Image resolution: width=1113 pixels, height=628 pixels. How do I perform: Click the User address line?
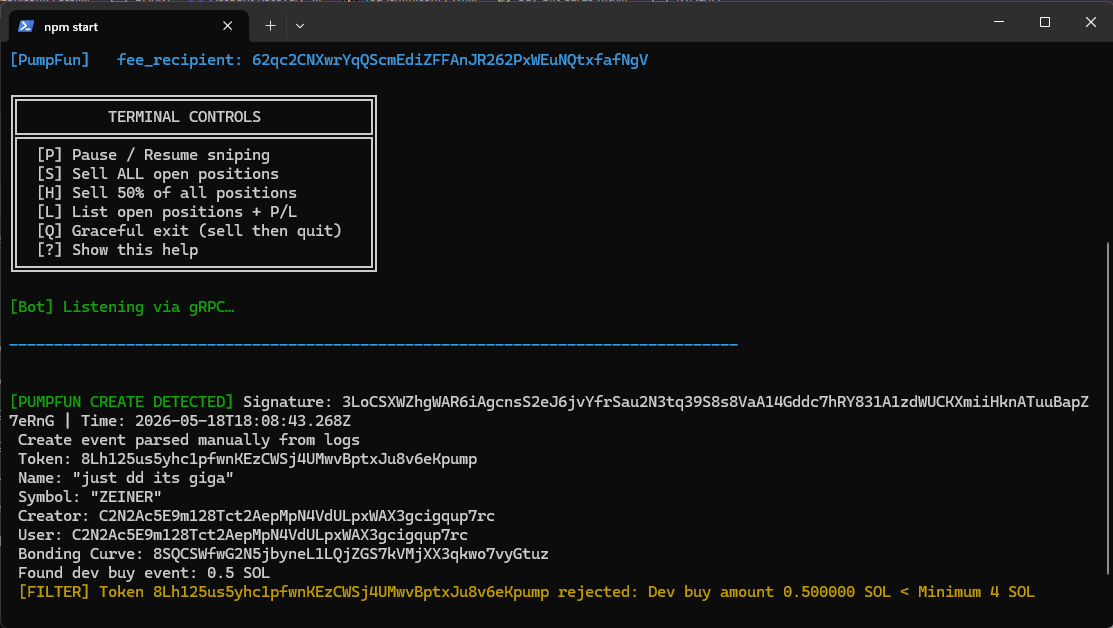click(243, 535)
